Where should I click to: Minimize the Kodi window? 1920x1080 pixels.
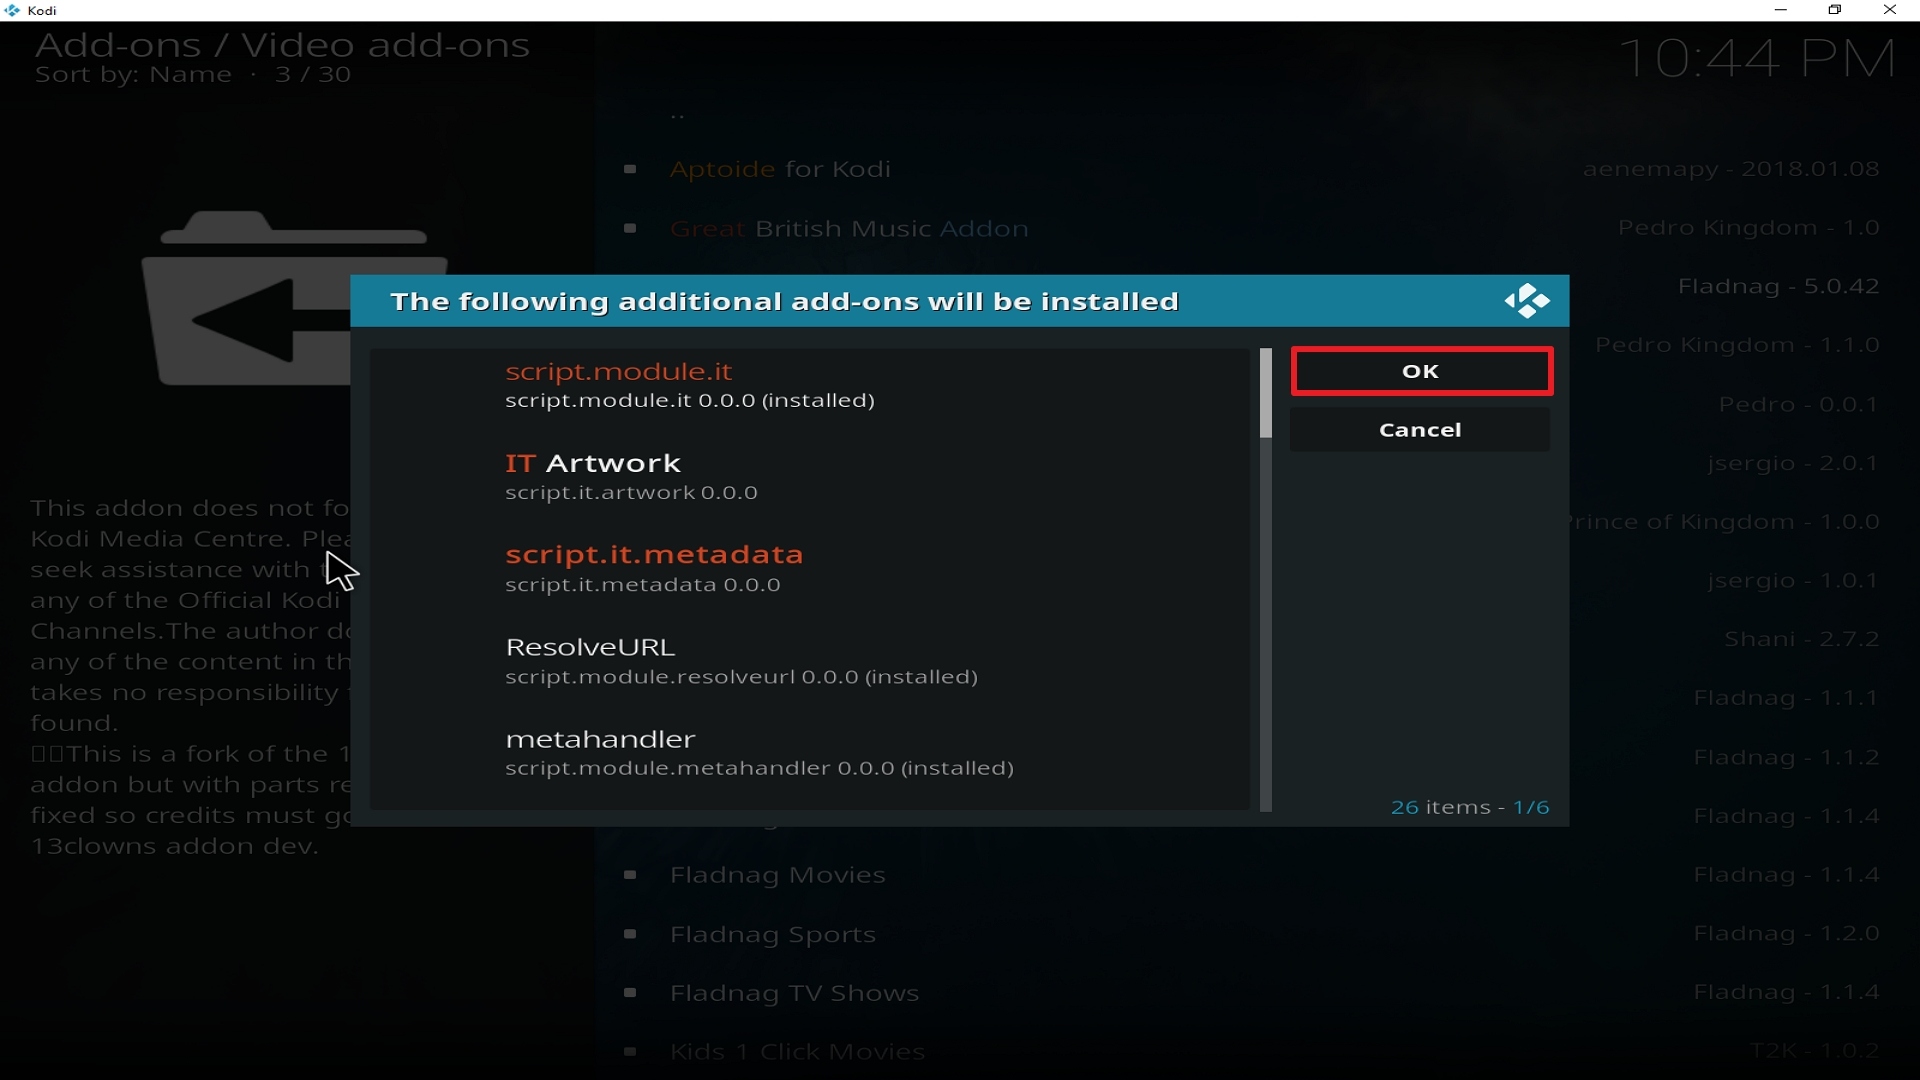point(1781,10)
